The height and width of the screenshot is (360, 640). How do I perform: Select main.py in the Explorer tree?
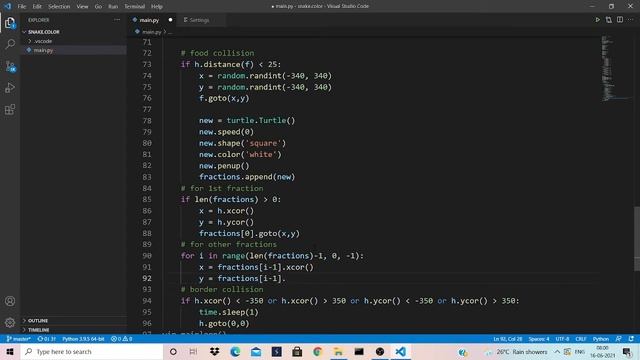[43, 50]
